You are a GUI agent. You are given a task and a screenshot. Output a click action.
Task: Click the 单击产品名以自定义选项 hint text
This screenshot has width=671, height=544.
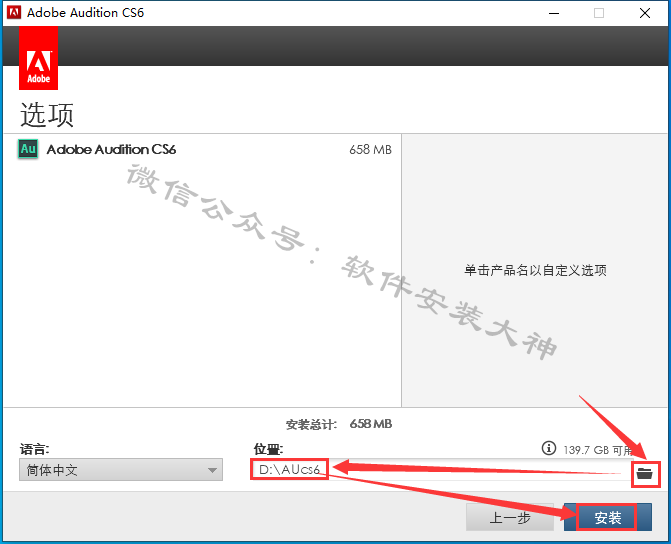click(535, 270)
